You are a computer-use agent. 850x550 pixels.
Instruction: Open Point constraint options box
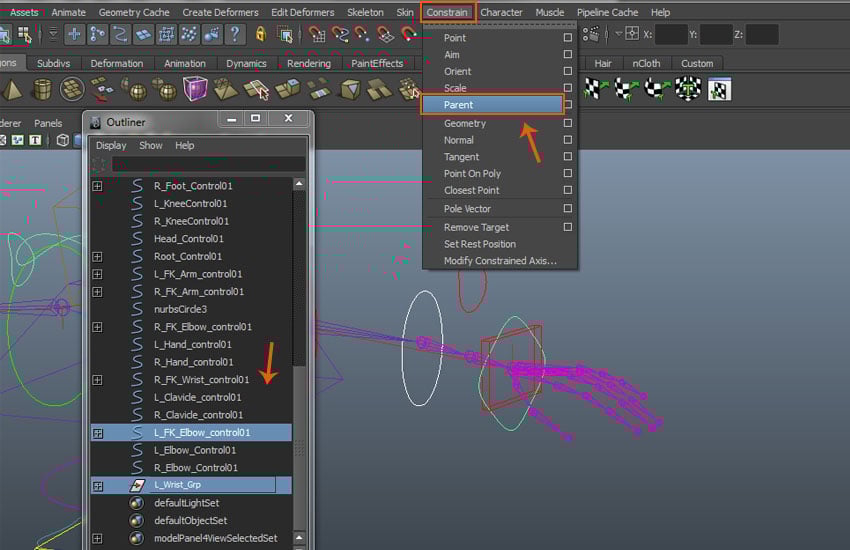click(568, 38)
